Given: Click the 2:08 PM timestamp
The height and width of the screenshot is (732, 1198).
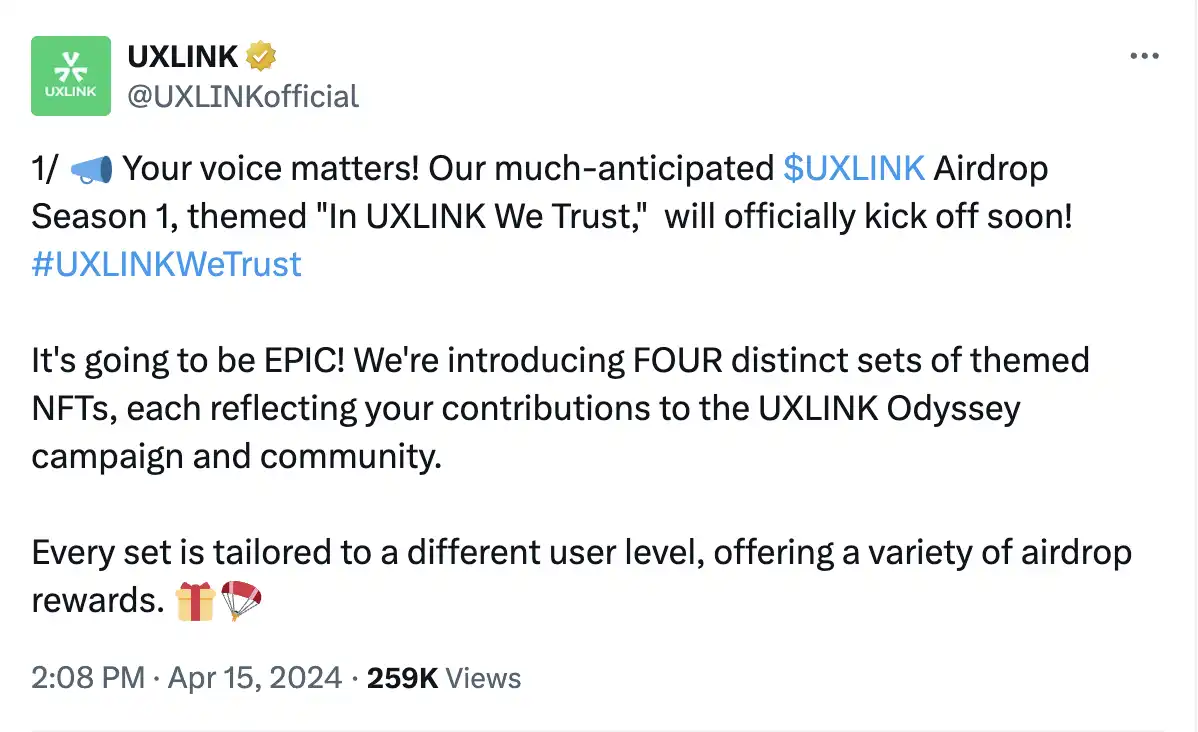Looking at the screenshot, I should coord(88,678).
